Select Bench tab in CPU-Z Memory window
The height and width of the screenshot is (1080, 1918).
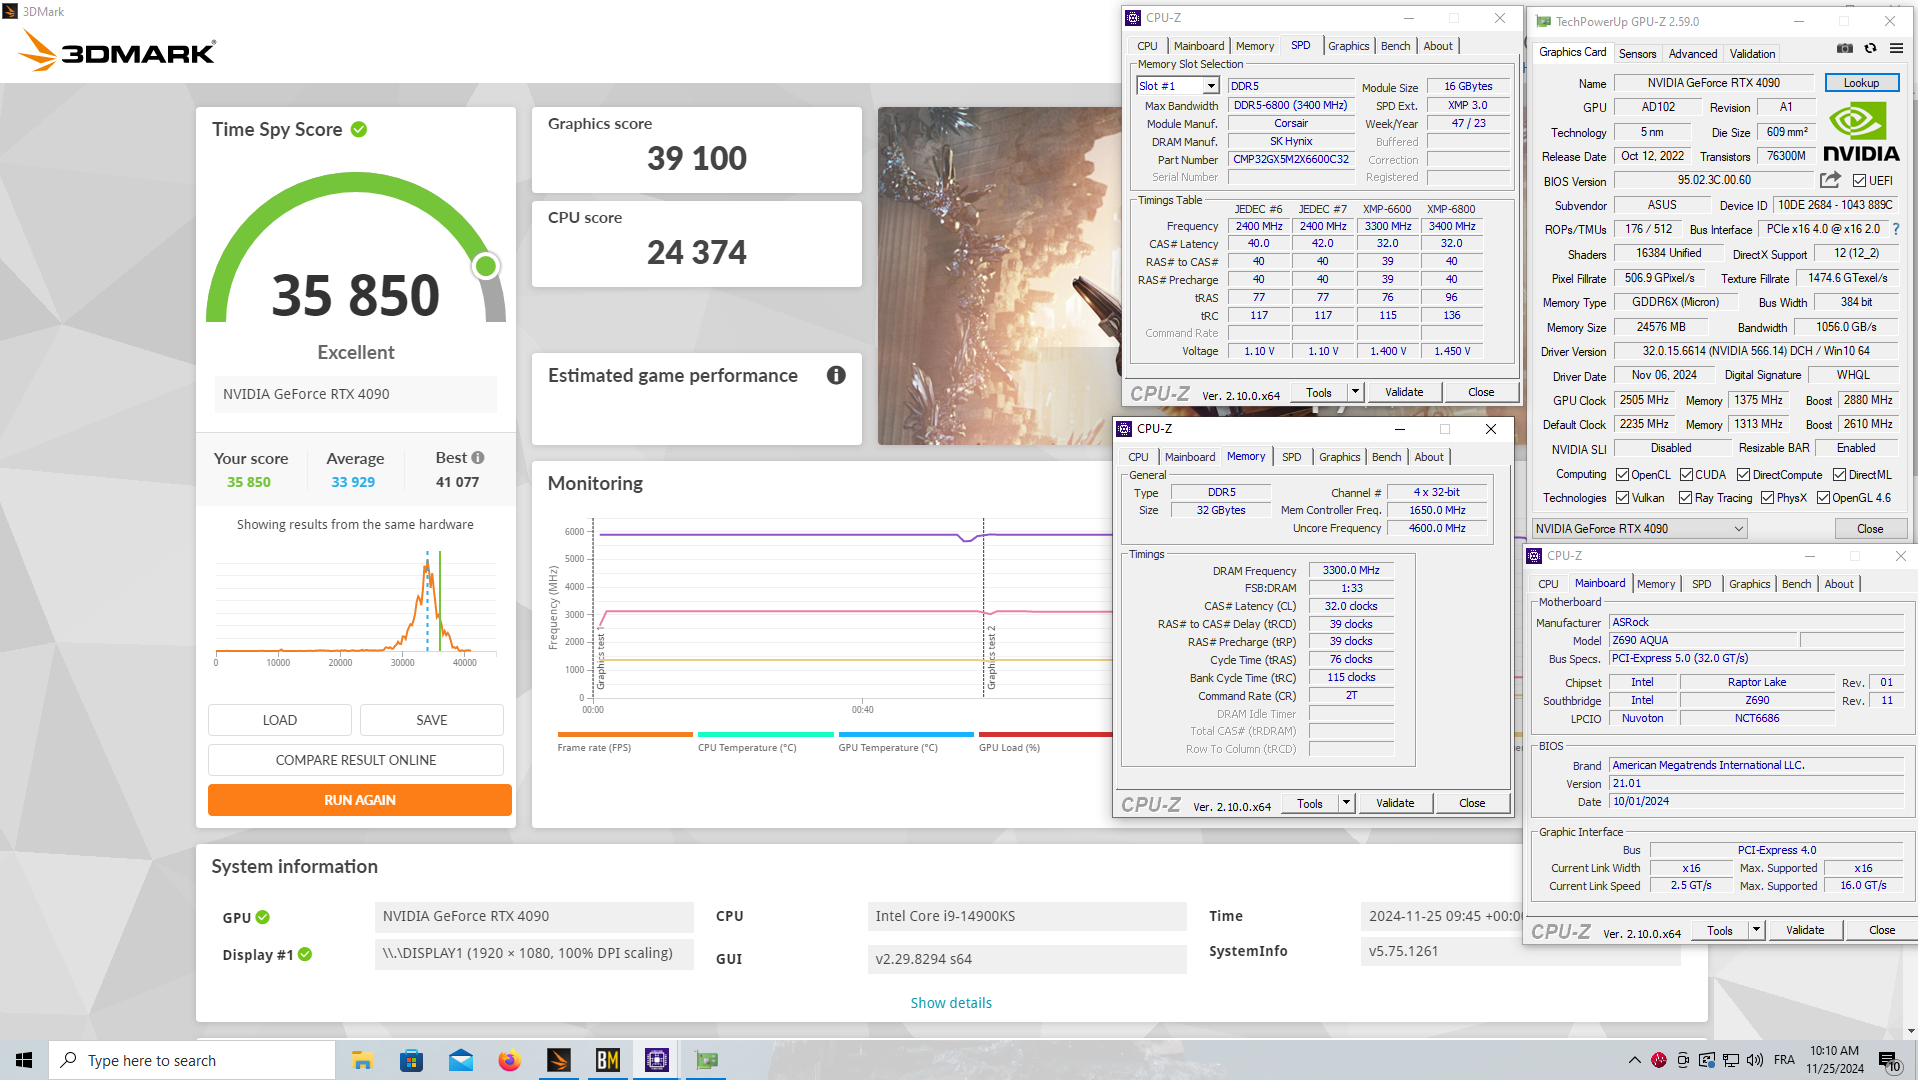tap(1386, 457)
